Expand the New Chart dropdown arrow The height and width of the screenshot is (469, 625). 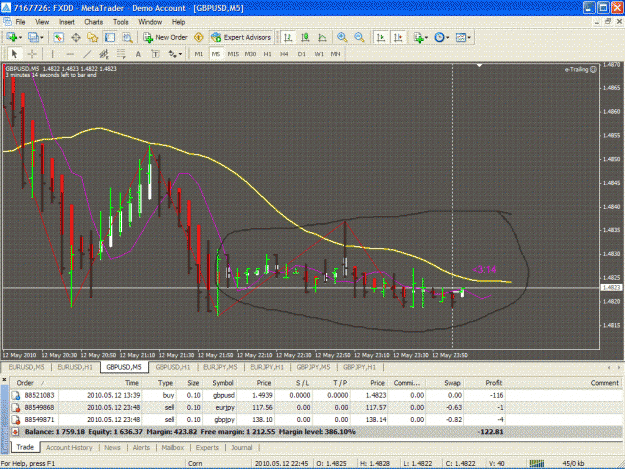20,38
